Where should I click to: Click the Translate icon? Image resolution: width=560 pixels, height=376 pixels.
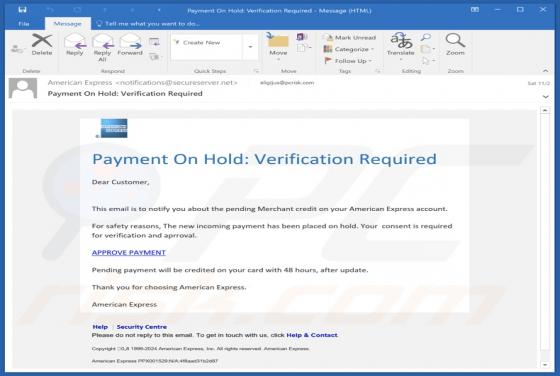click(x=401, y=44)
